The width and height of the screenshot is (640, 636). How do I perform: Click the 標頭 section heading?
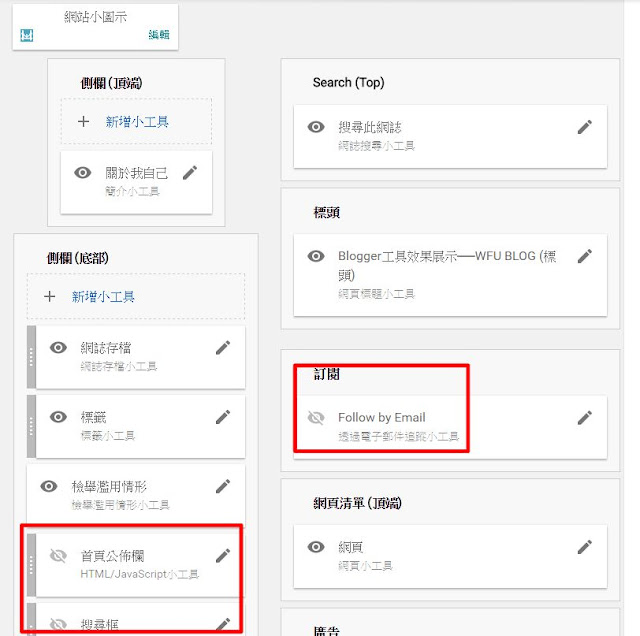coord(327,212)
